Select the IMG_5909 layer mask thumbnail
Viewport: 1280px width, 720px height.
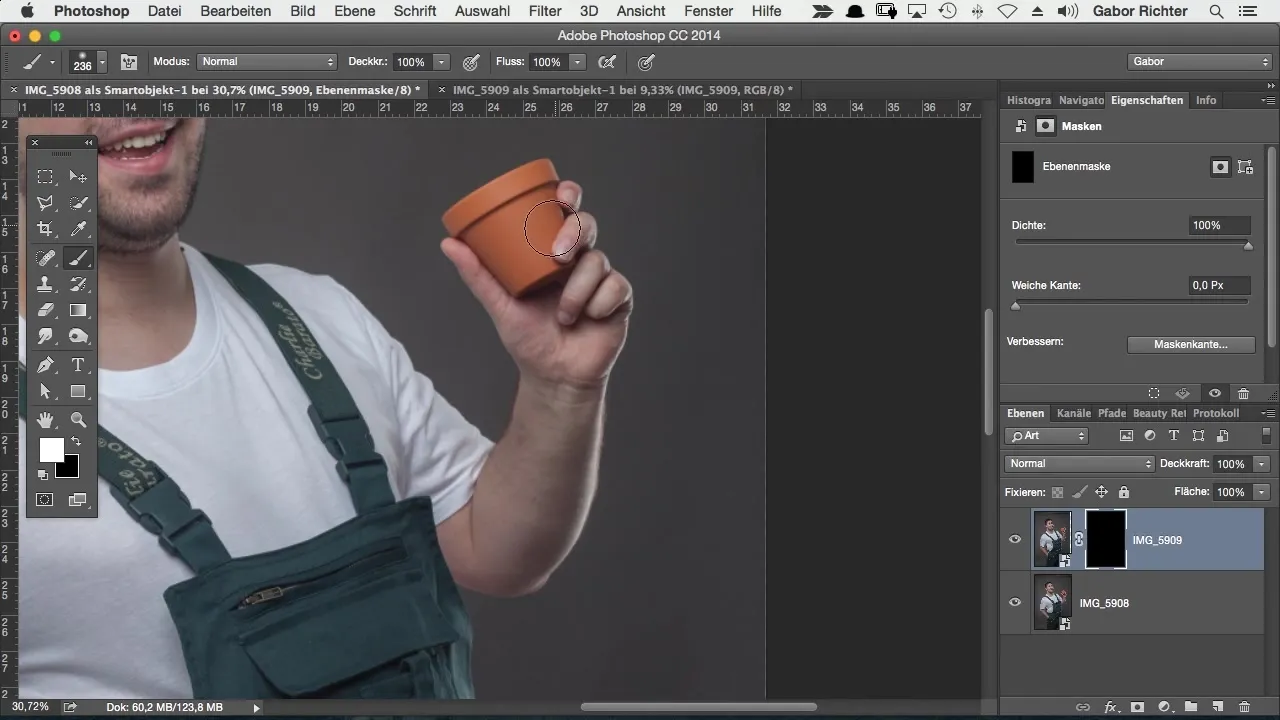click(x=1106, y=540)
